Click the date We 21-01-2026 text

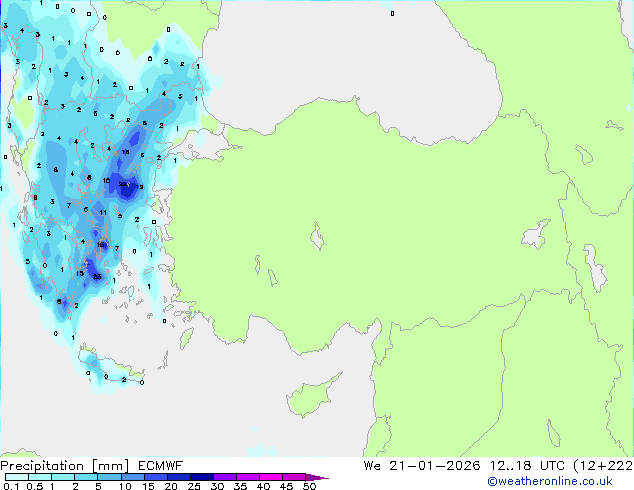(x=422, y=466)
